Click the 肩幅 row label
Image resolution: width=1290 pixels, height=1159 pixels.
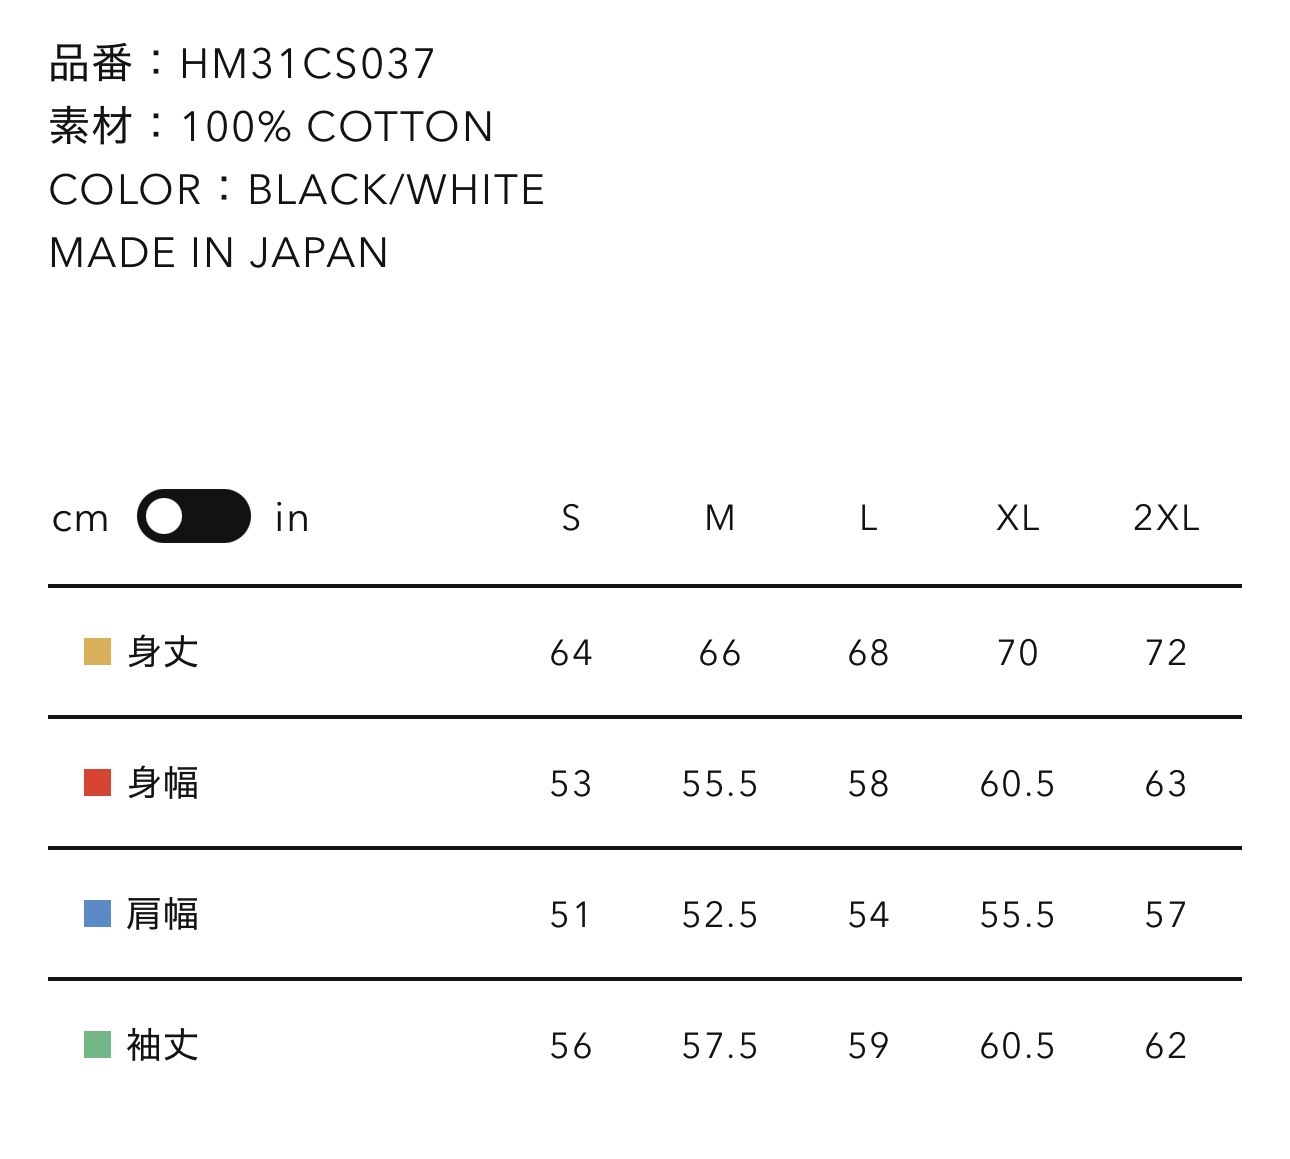(x=163, y=914)
